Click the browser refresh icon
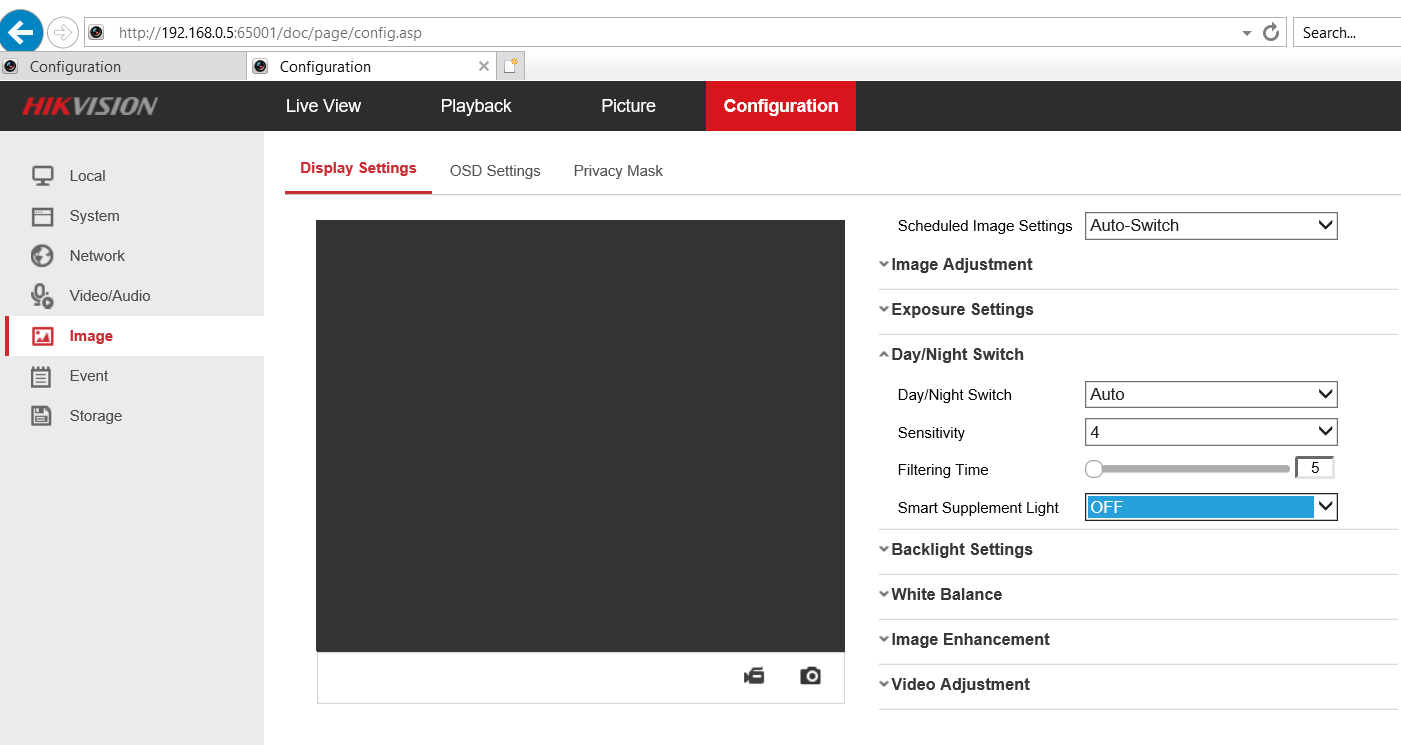 click(1271, 32)
